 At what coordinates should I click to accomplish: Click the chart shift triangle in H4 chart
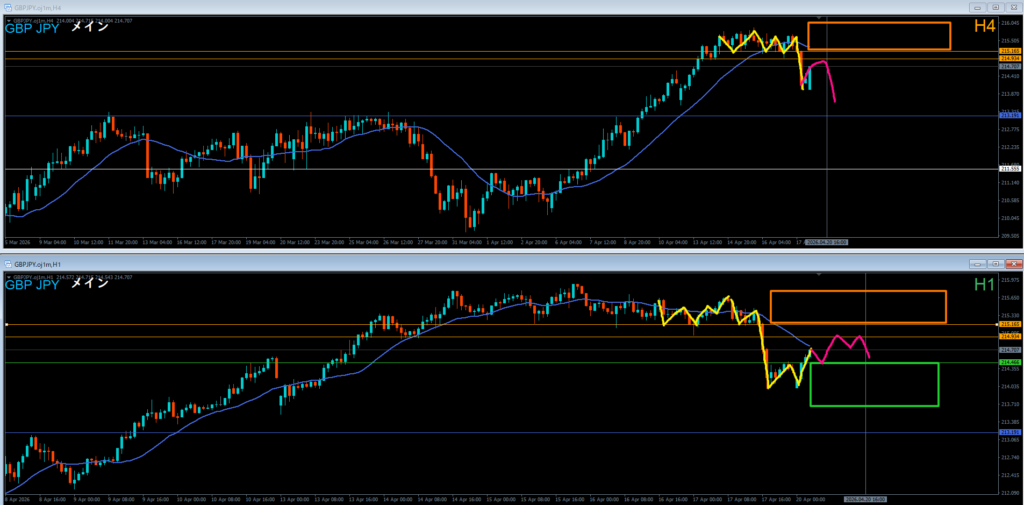click(819, 18)
